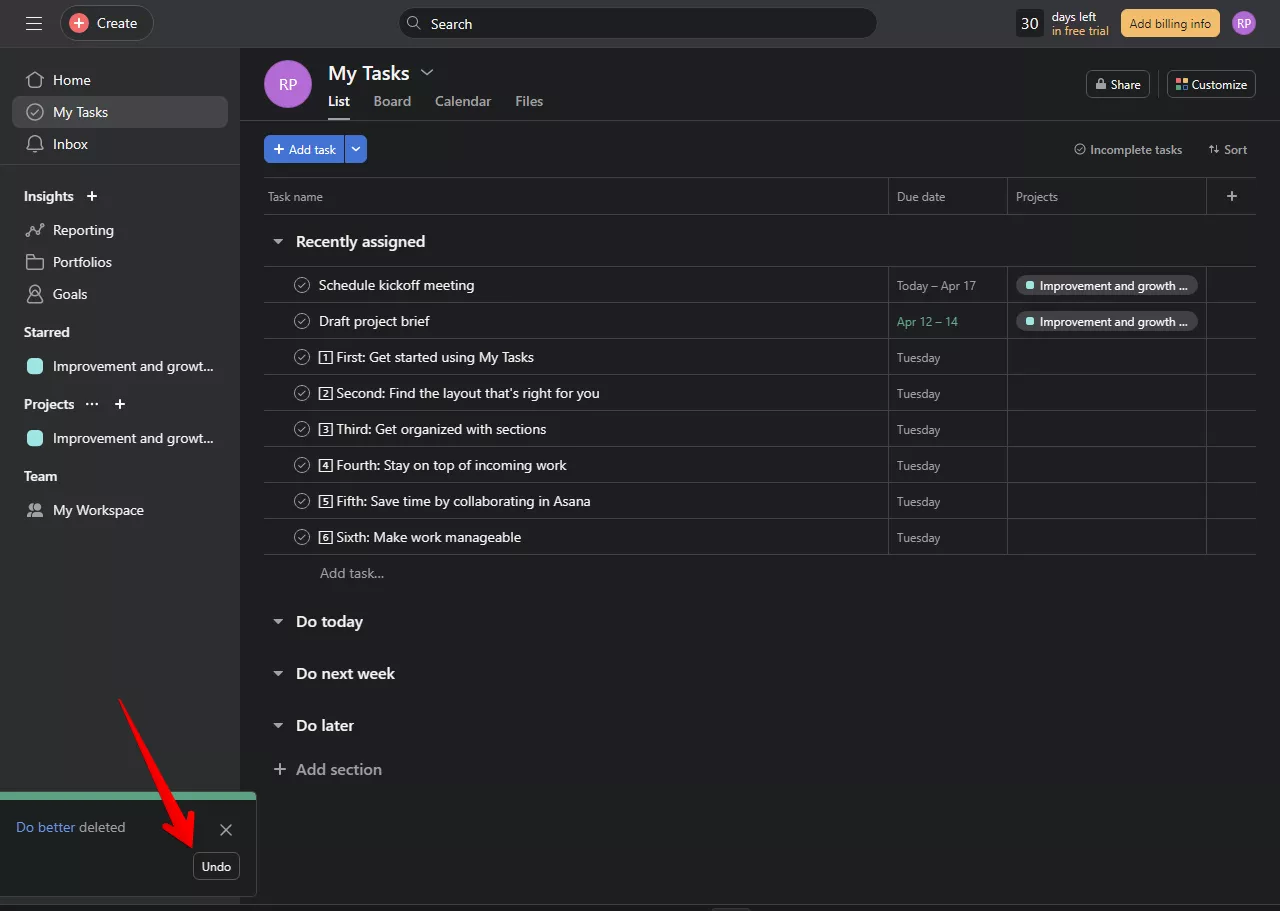This screenshot has height=911, width=1280.
Task: Open the Projects three-dot options icon
Action: pos(92,404)
